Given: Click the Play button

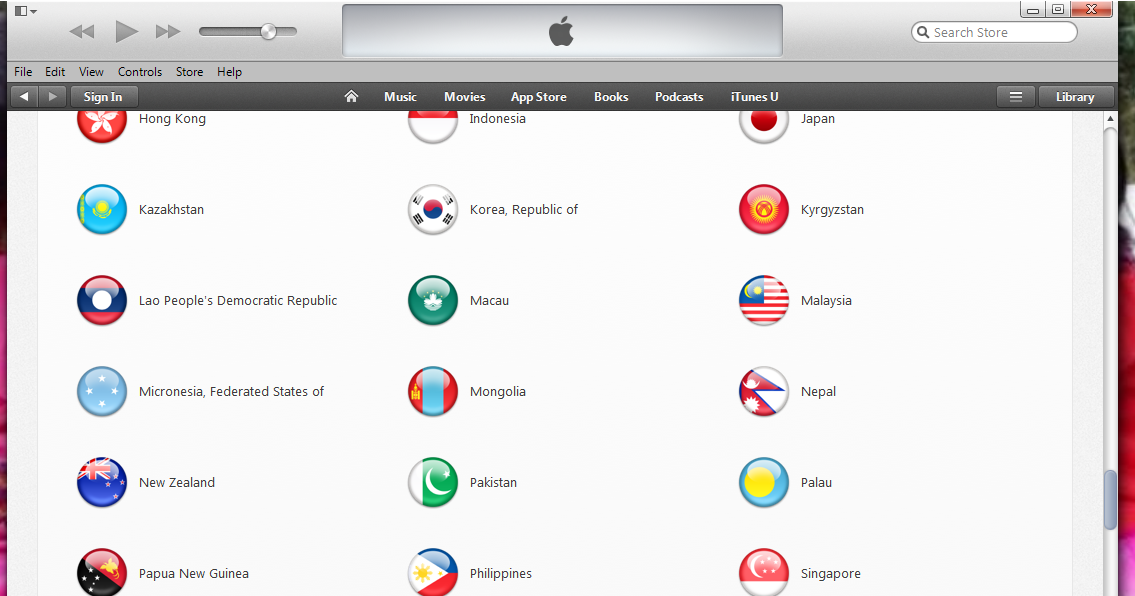Looking at the screenshot, I should point(126,31).
